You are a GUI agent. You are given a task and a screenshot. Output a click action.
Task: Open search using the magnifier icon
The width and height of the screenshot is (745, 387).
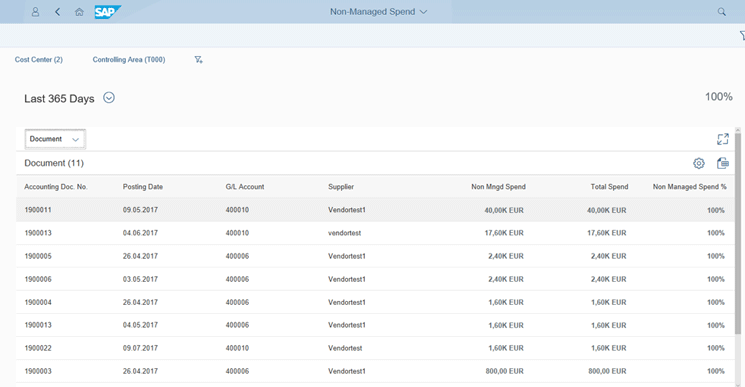pos(721,12)
